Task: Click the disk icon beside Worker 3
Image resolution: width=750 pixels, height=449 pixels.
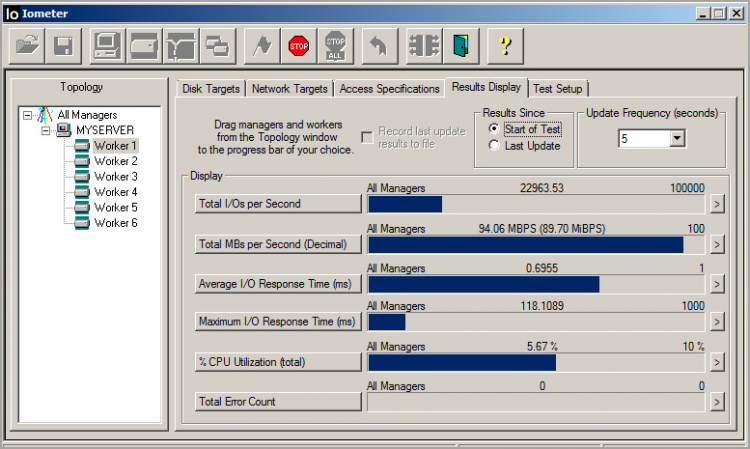Action: (x=82, y=176)
